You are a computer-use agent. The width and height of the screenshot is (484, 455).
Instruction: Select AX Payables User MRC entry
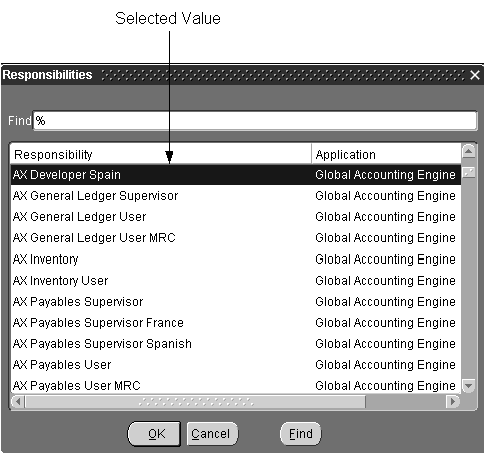click(236, 386)
